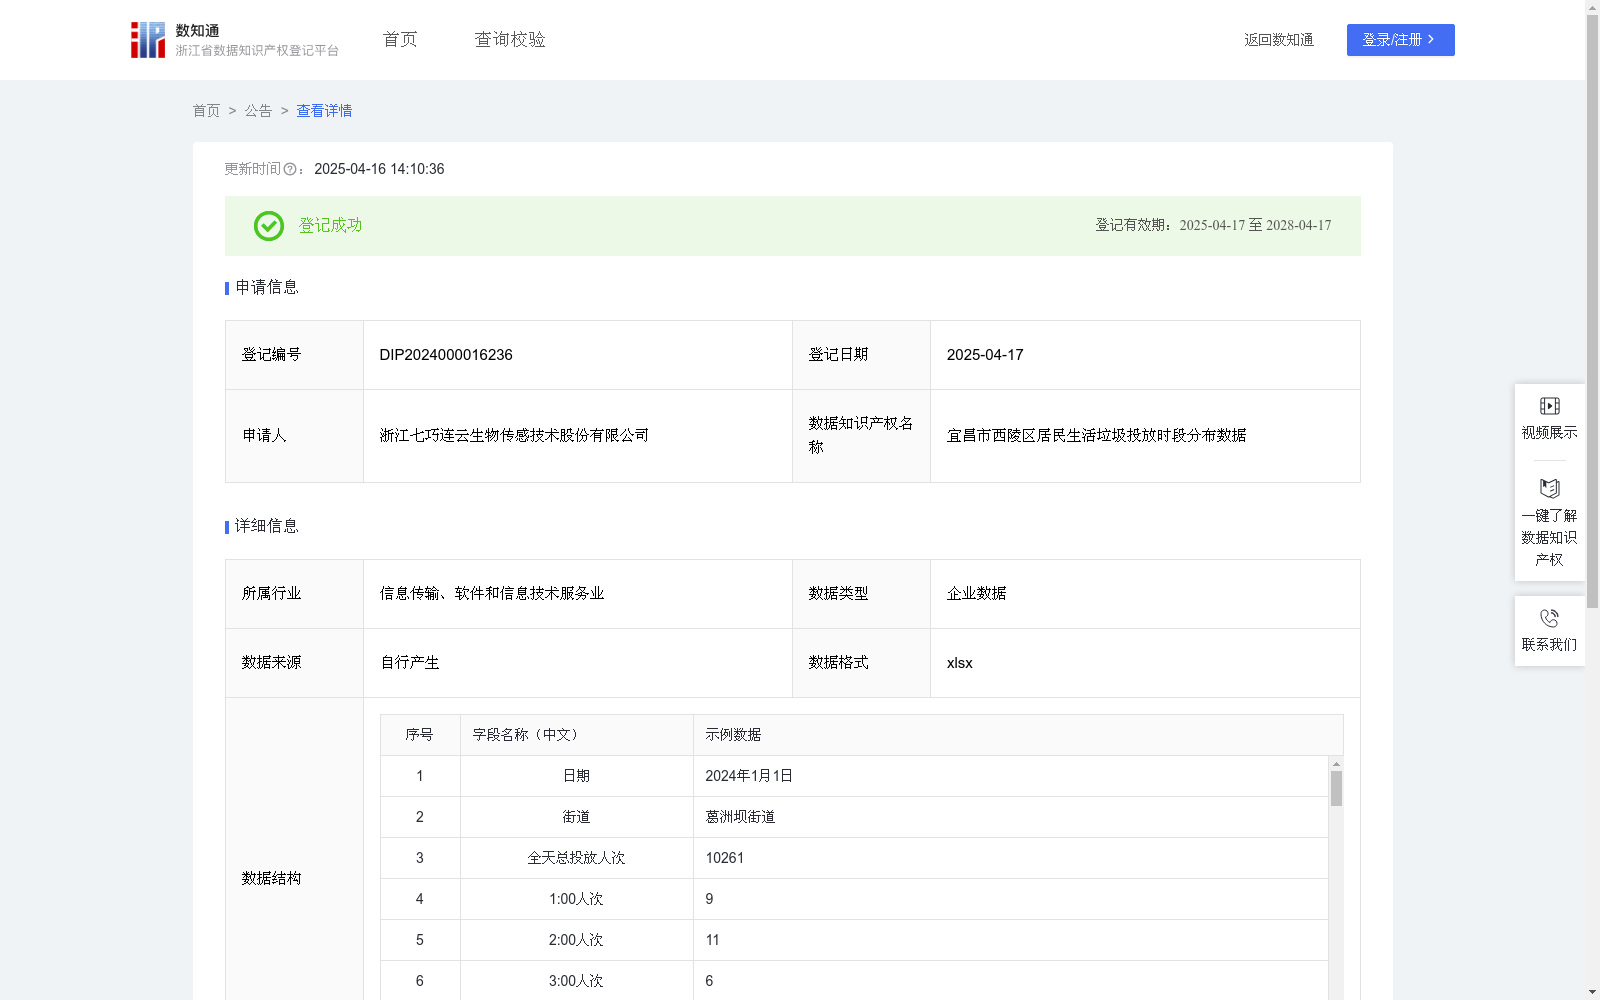The height and width of the screenshot is (1000, 1600).
Task: Click the 全天总投放人次 field cell
Action: click(x=576, y=858)
